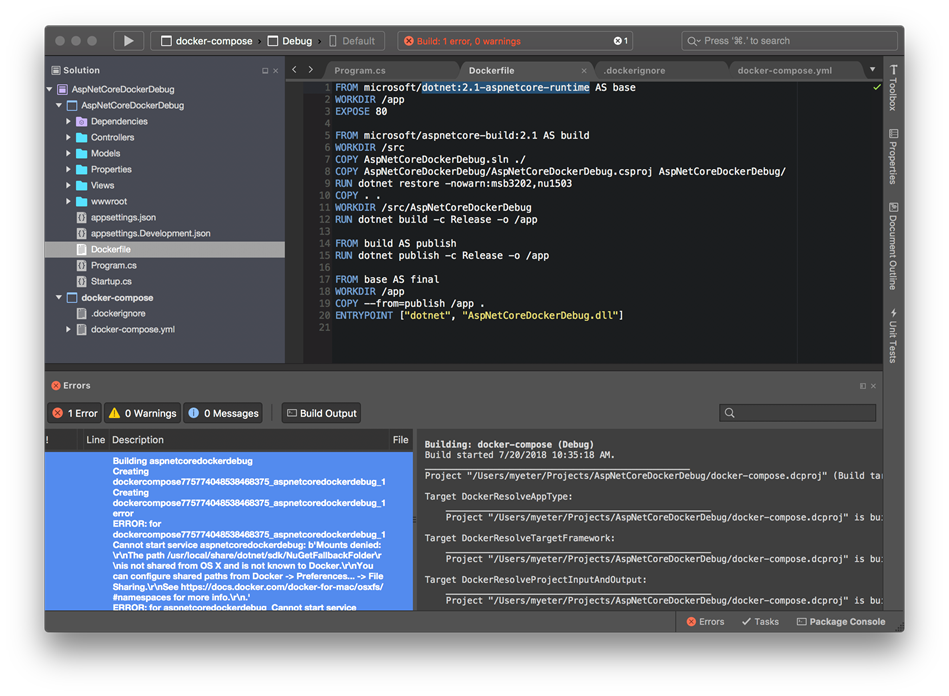
Task: Switch to the docker-compose.yml tab
Action: (x=784, y=70)
